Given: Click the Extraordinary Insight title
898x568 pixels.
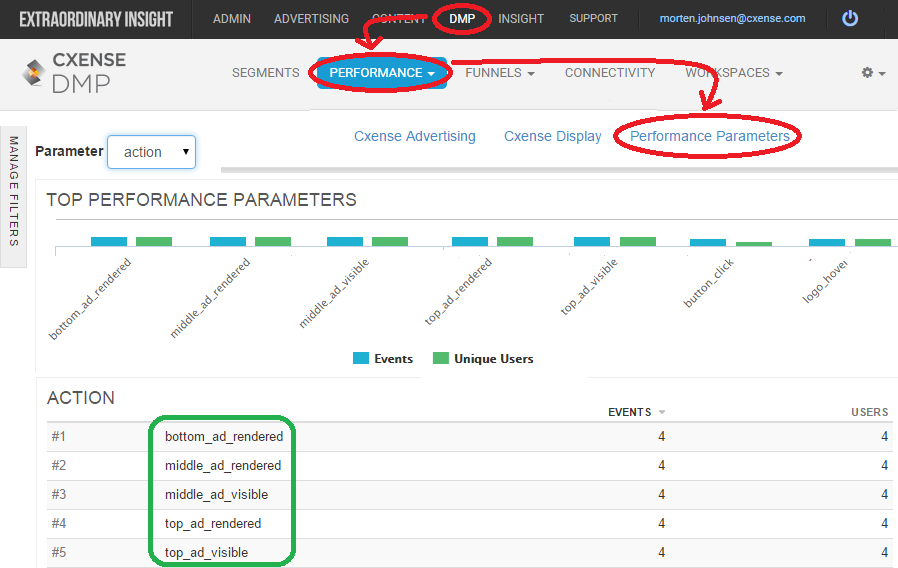Looking at the screenshot, I should [96, 19].
